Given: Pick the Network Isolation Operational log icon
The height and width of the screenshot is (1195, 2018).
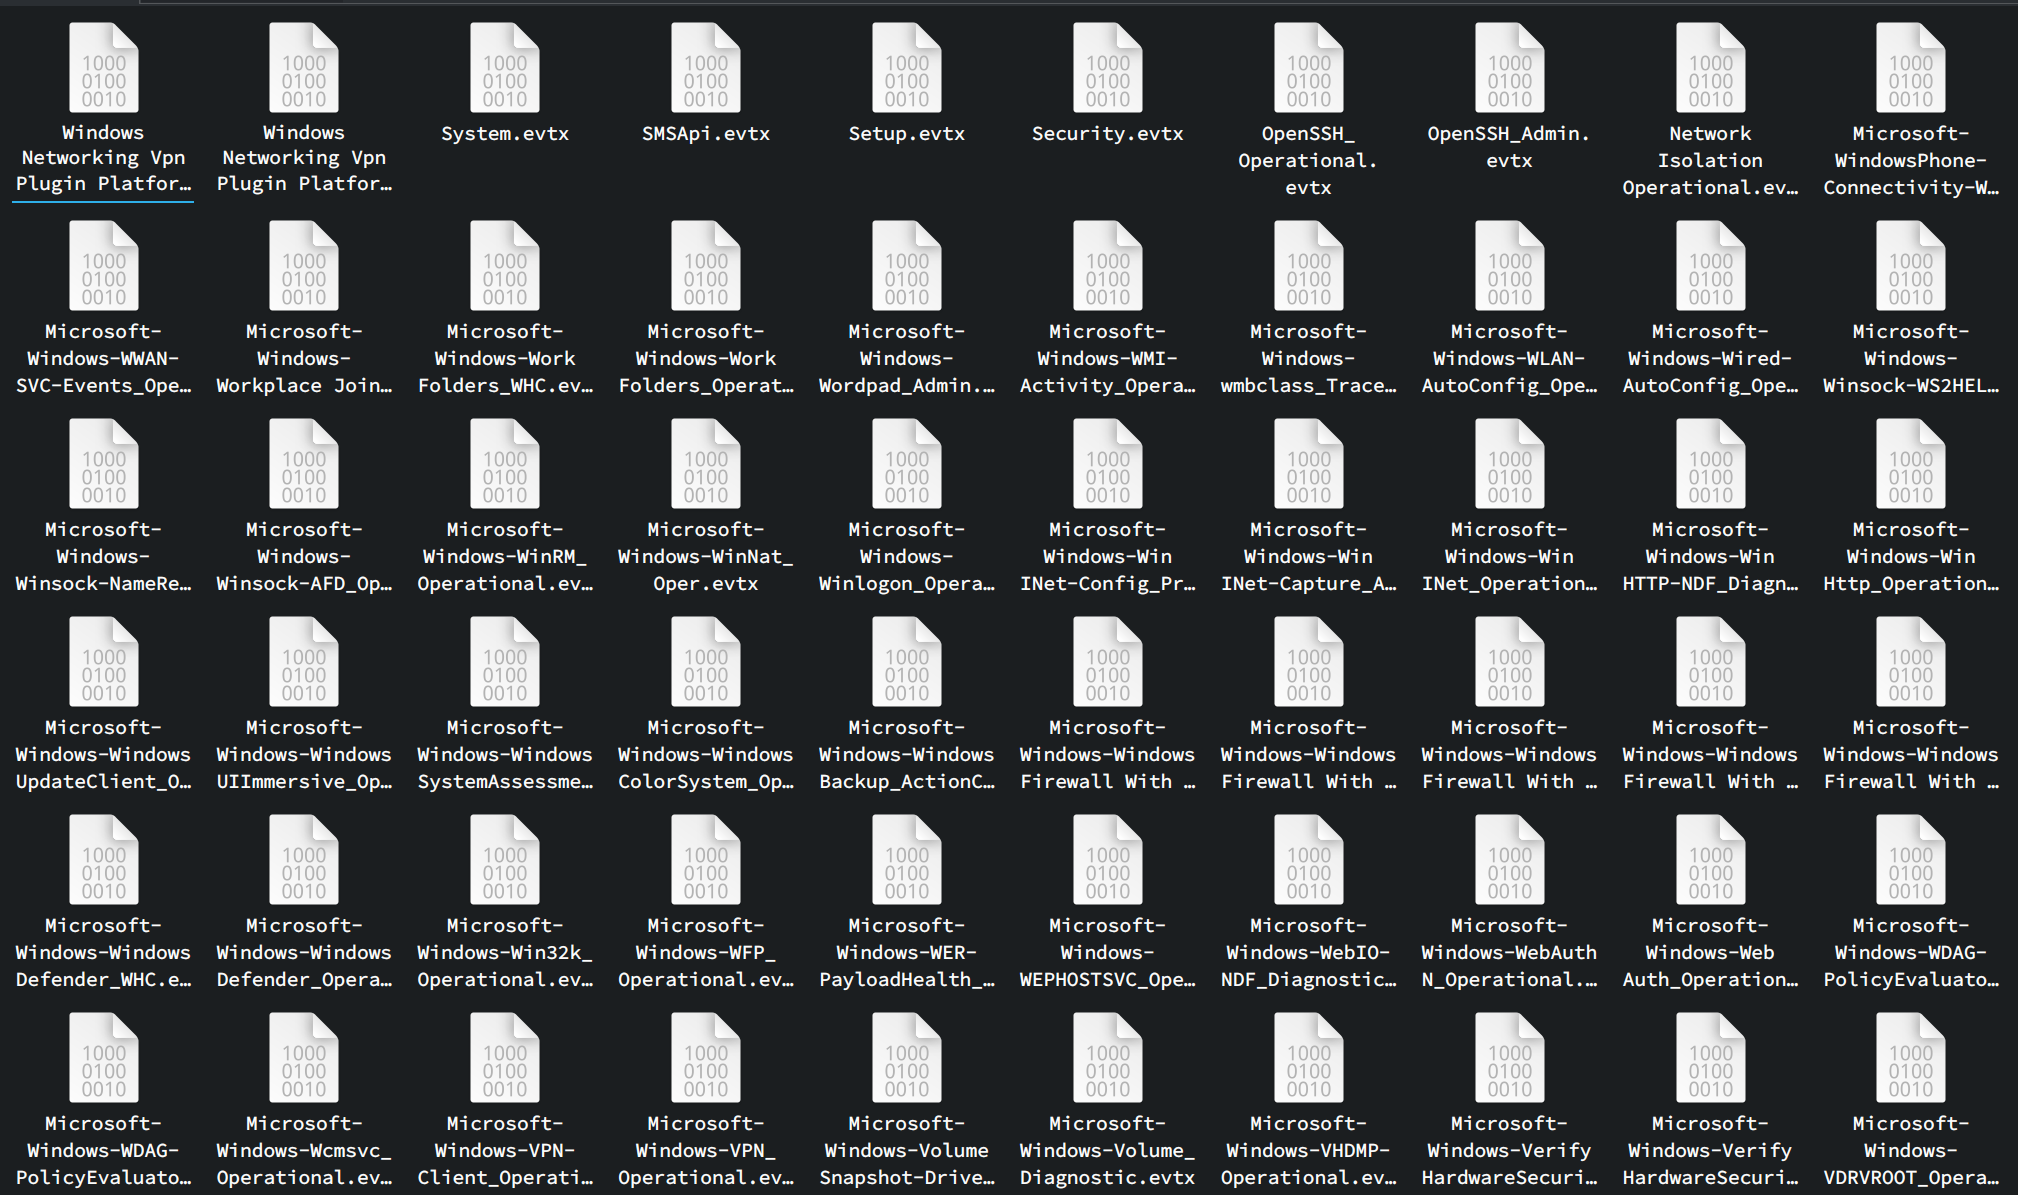Looking at the screenshot, I should pyautogui.click(x=1711, y=68).
